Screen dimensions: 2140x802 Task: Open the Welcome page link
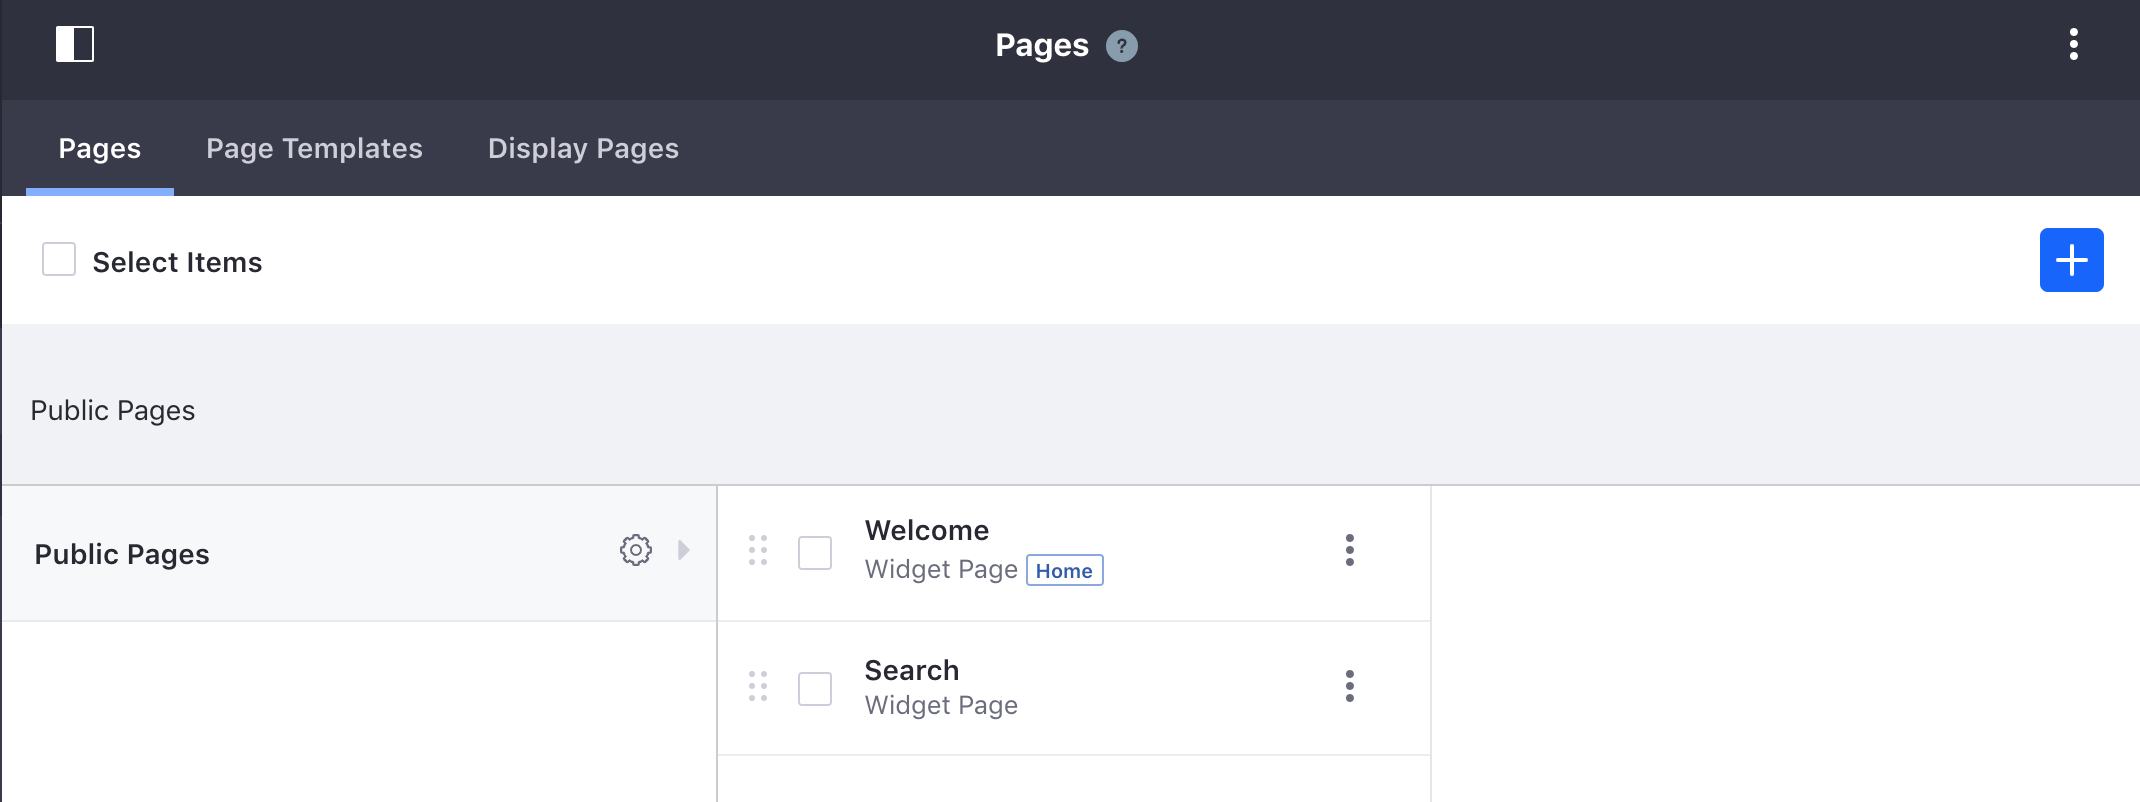point(927,530)
